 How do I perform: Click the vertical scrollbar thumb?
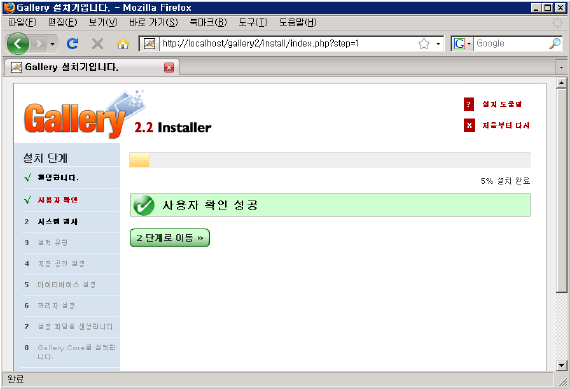click(x=562, y=190)
